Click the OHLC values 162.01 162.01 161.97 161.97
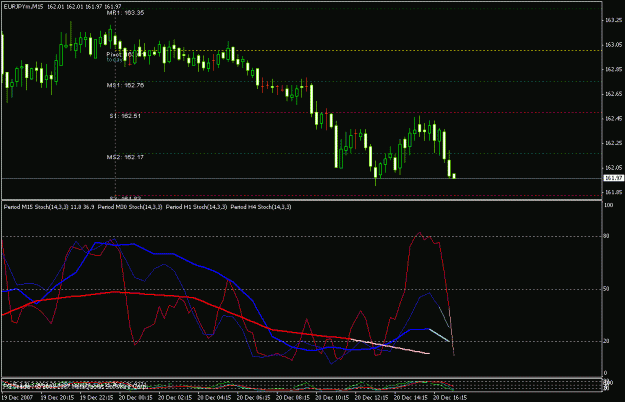Image resolution: width=625 pixels, height=402 pixels. [84, 6]
